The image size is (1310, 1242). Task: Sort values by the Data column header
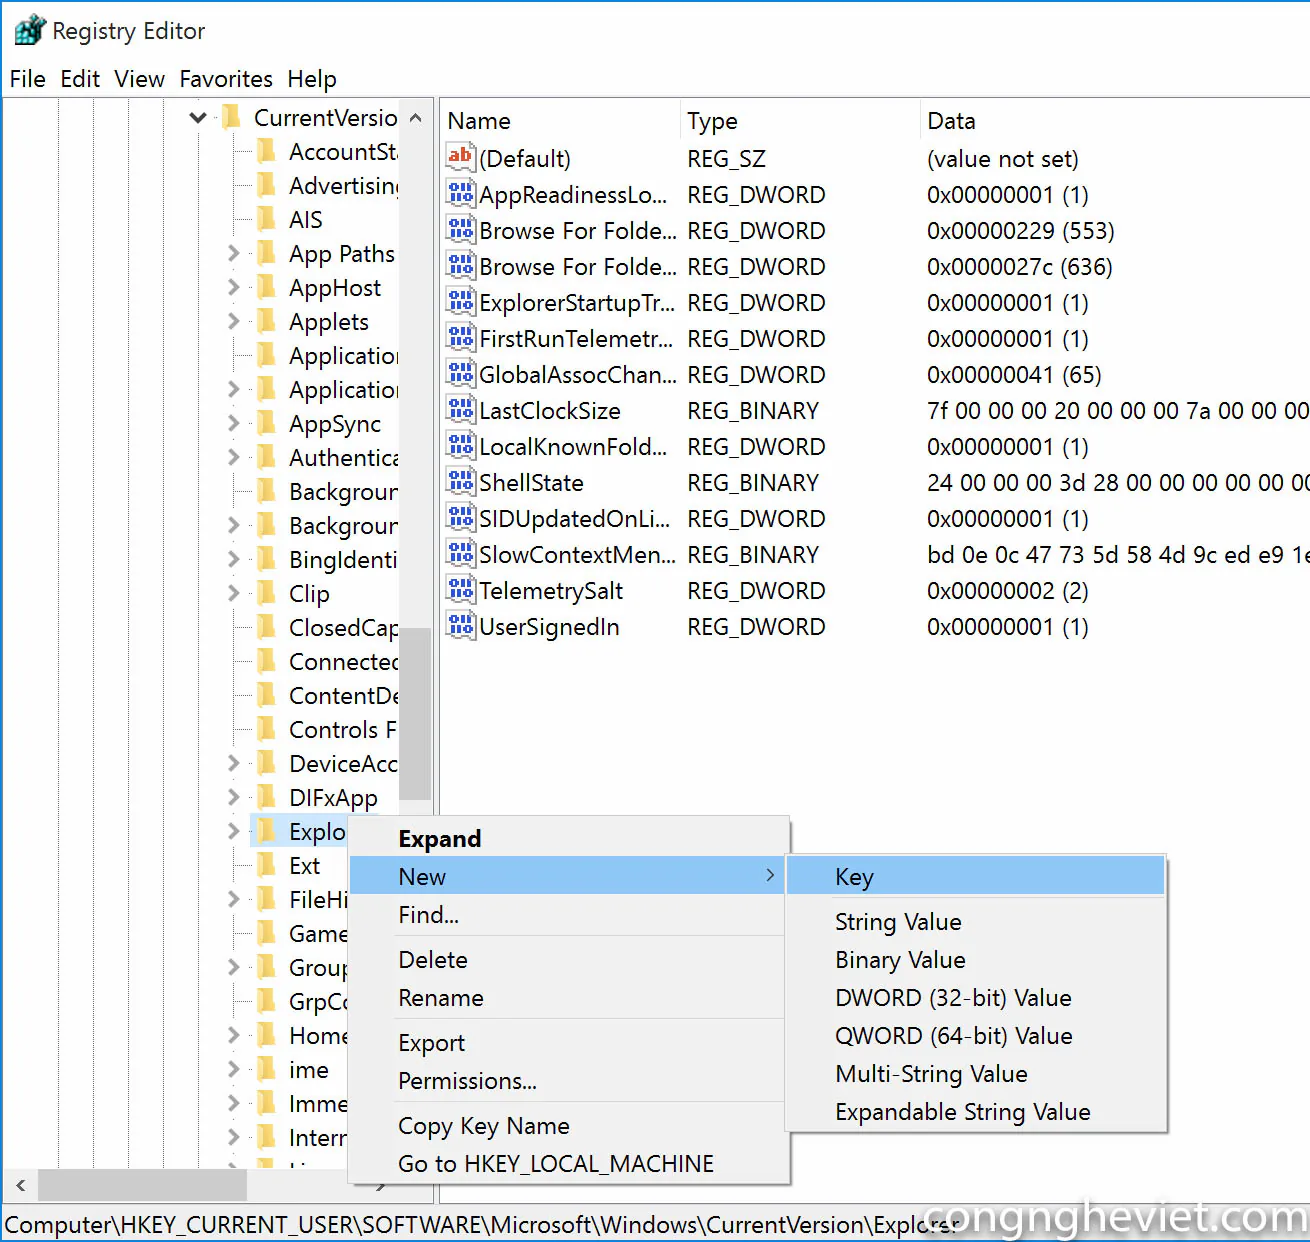1115,121
